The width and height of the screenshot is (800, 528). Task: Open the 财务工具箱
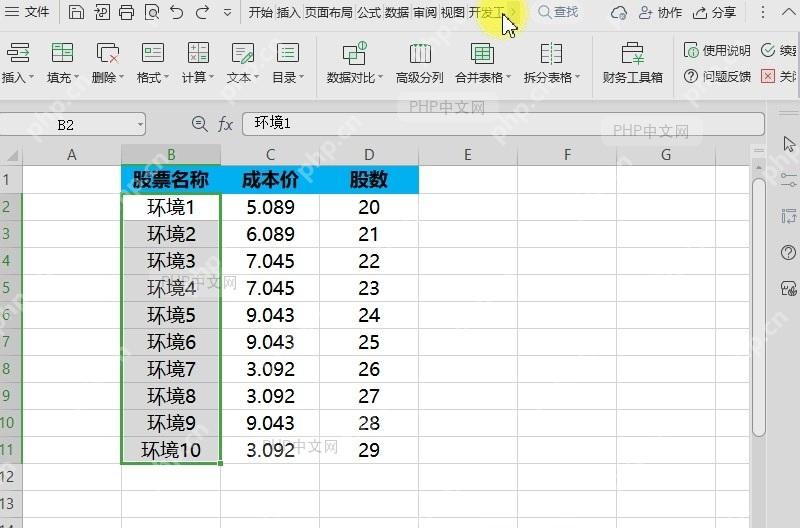pyautogui.click(x=632, y=63)
